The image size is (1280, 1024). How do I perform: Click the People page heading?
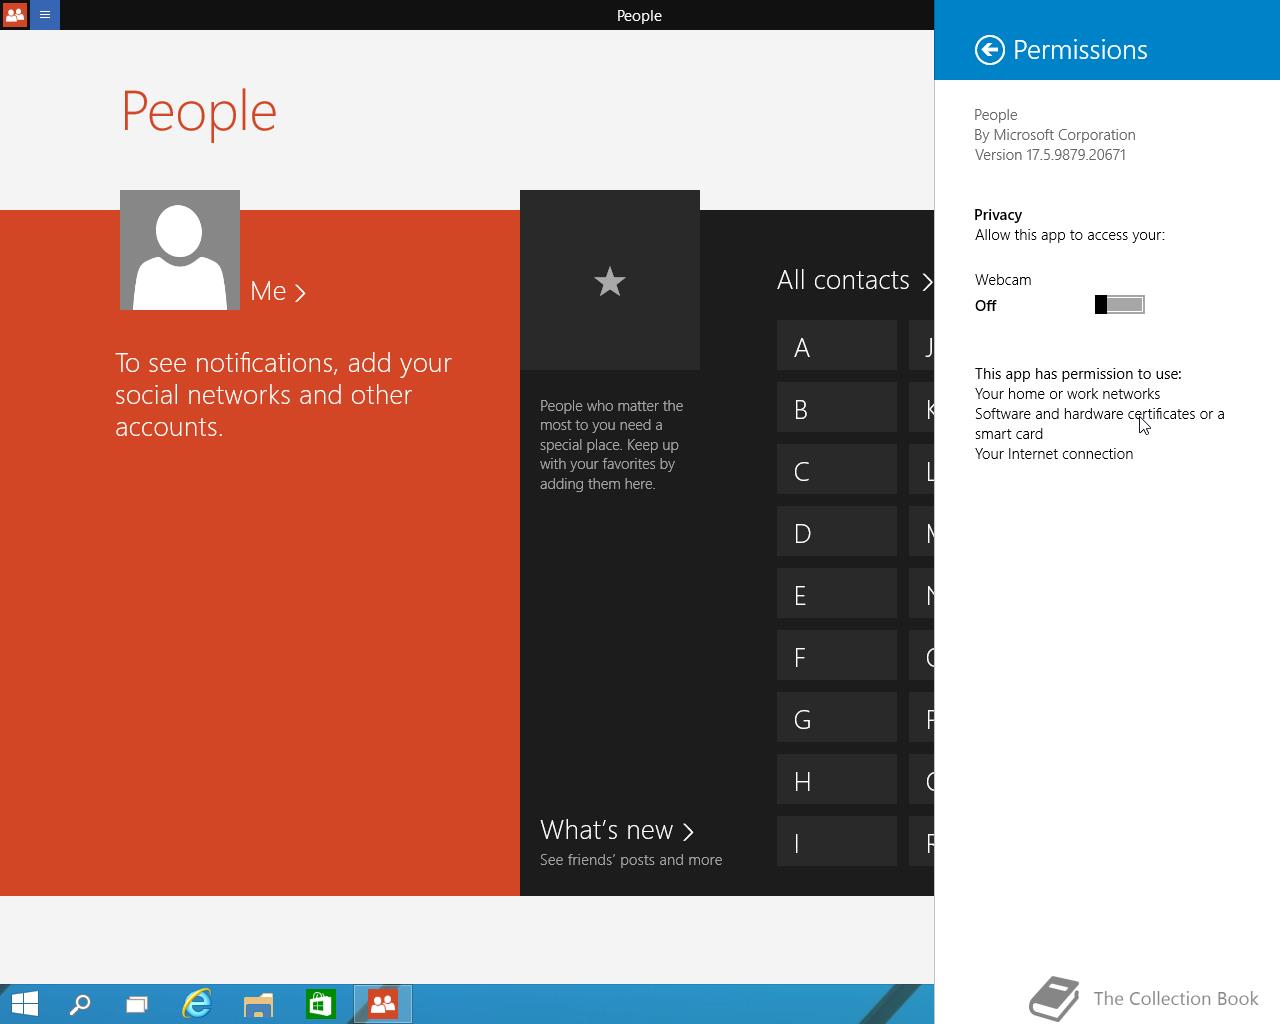[199, 111]
